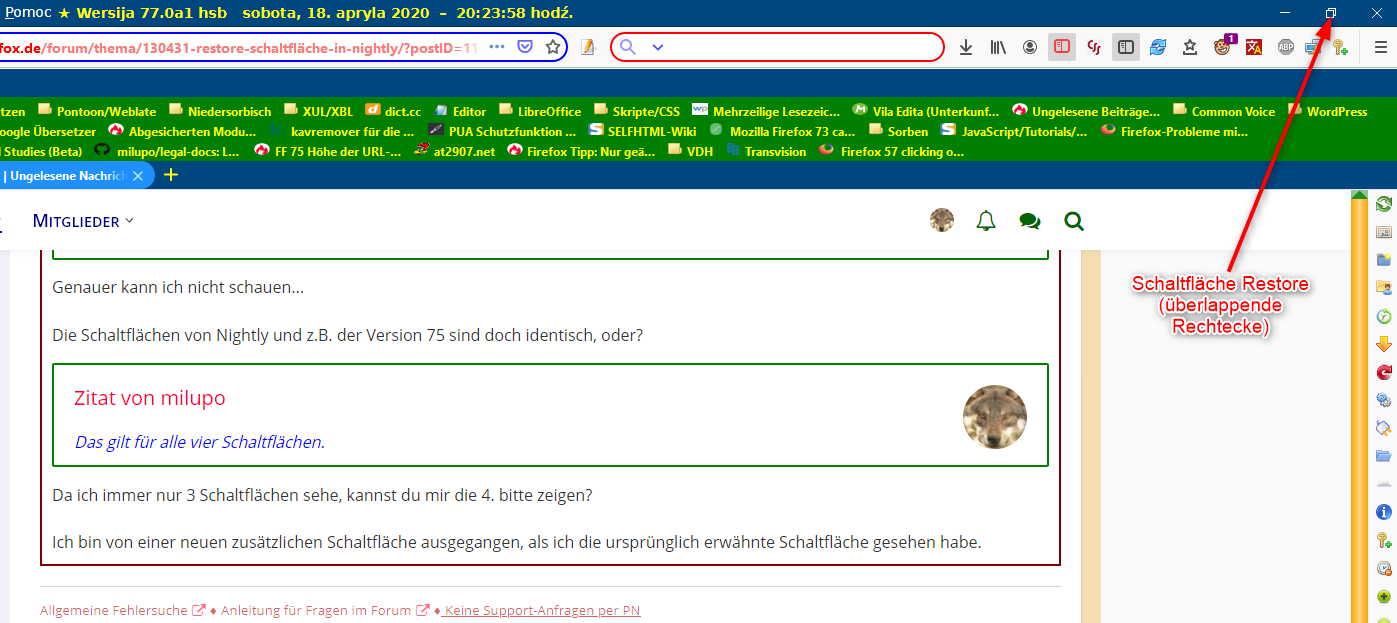Image resolution: width=1397 pixels, height=623 pixels.
Task: Bookmark this page with star icon
Action: pyautogui.click(x=553, y=47)
